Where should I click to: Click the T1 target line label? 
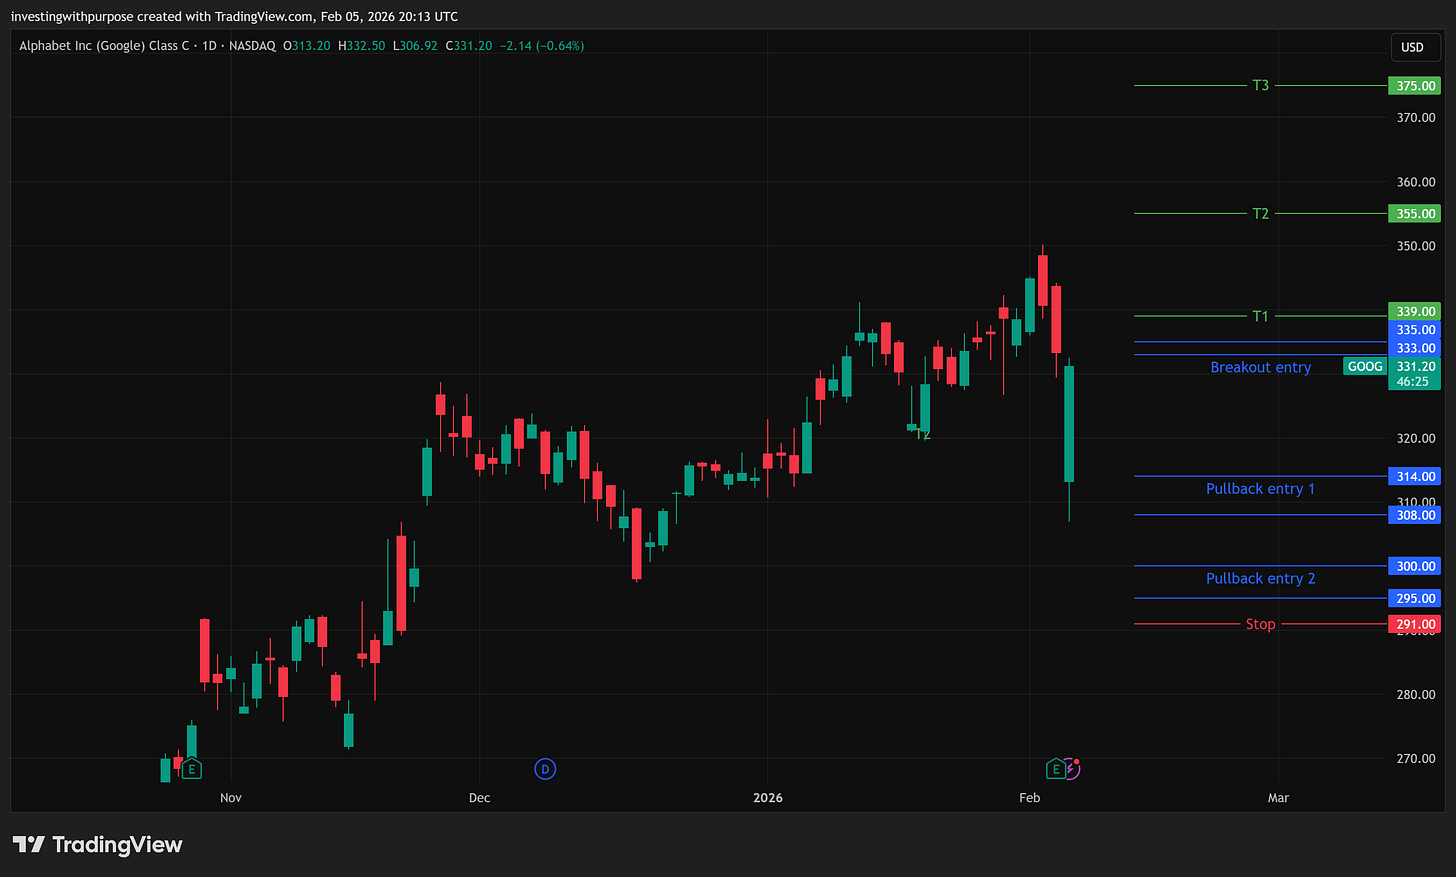[1260, 316]
